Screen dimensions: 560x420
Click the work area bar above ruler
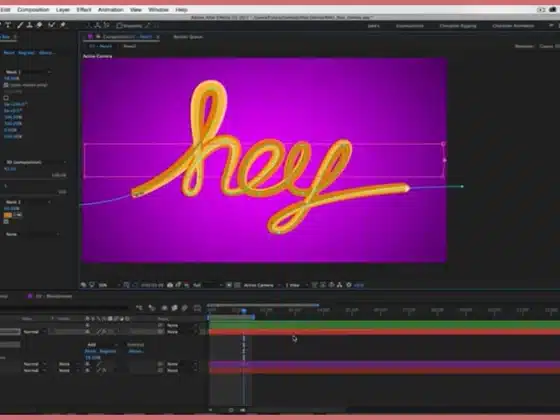click(263, 305)
